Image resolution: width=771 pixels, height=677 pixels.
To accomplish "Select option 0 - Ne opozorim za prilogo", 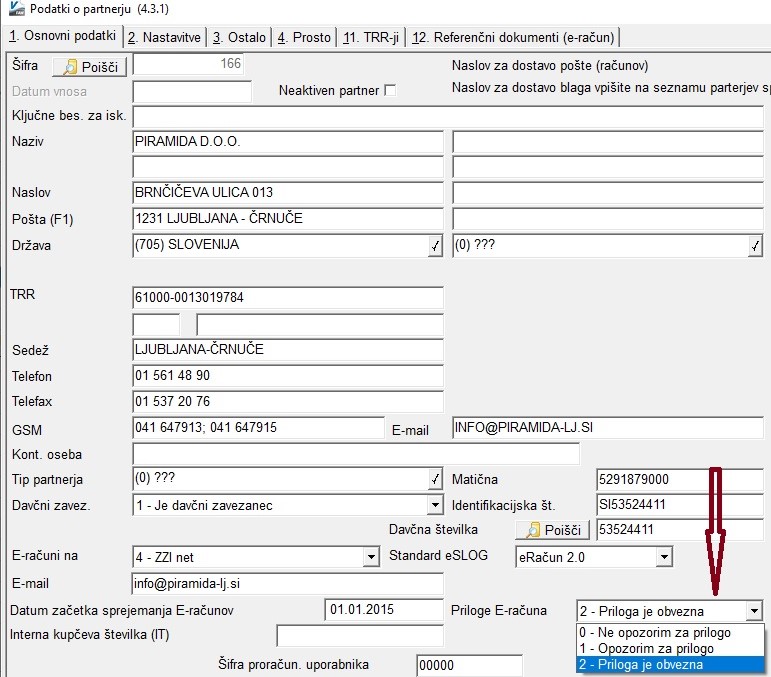I will [x=670, y=632].
